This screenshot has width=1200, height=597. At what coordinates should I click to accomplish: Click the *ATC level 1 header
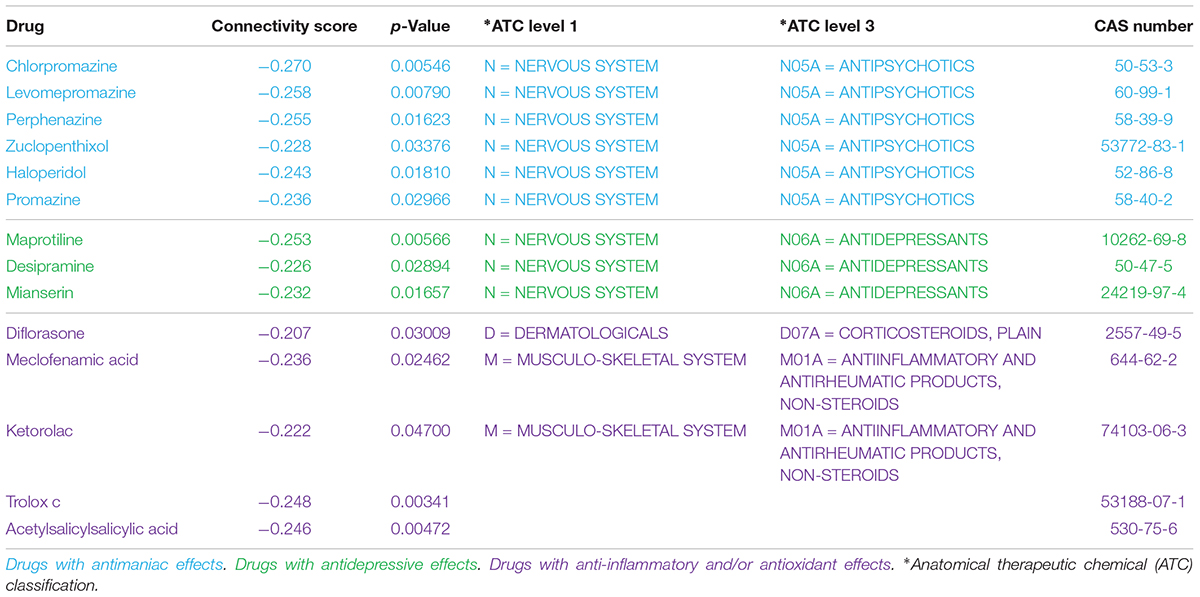(531, 26)
